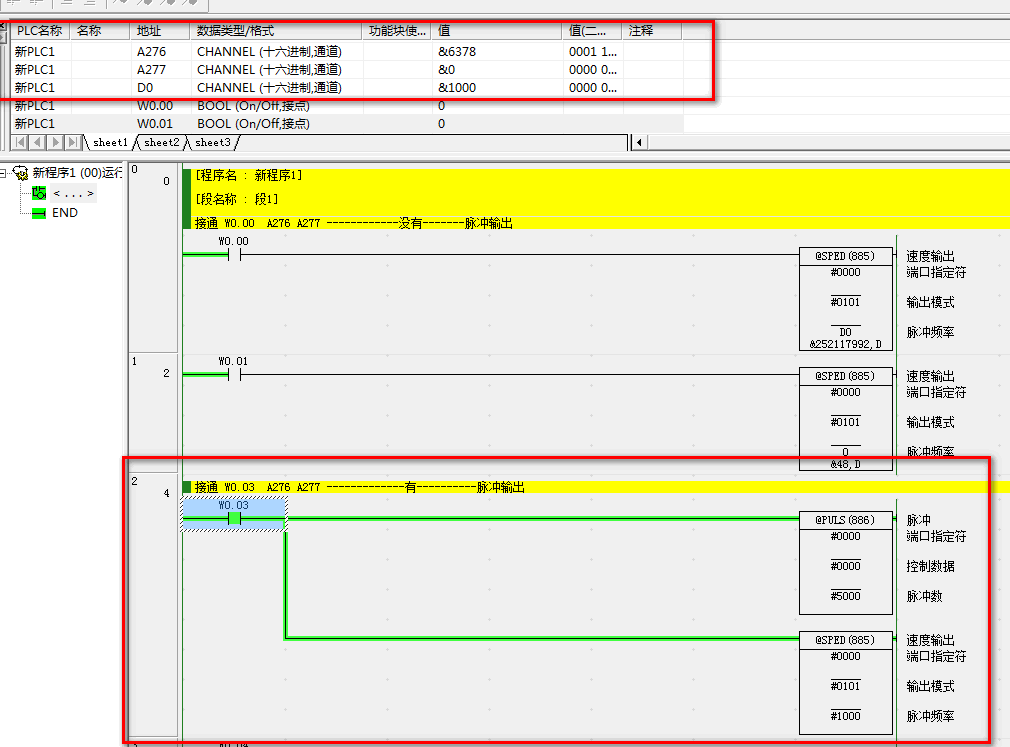Switch to the sheet3 tab
Viewport: 1010px width, 747px height.
212,143
